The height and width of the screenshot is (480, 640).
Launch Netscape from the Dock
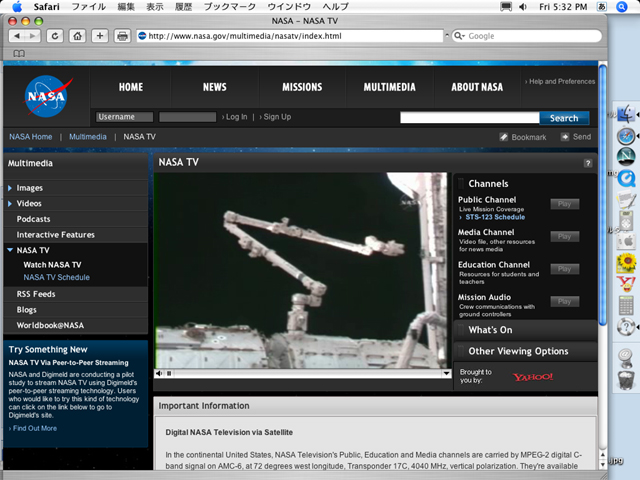tap(626, 156)
